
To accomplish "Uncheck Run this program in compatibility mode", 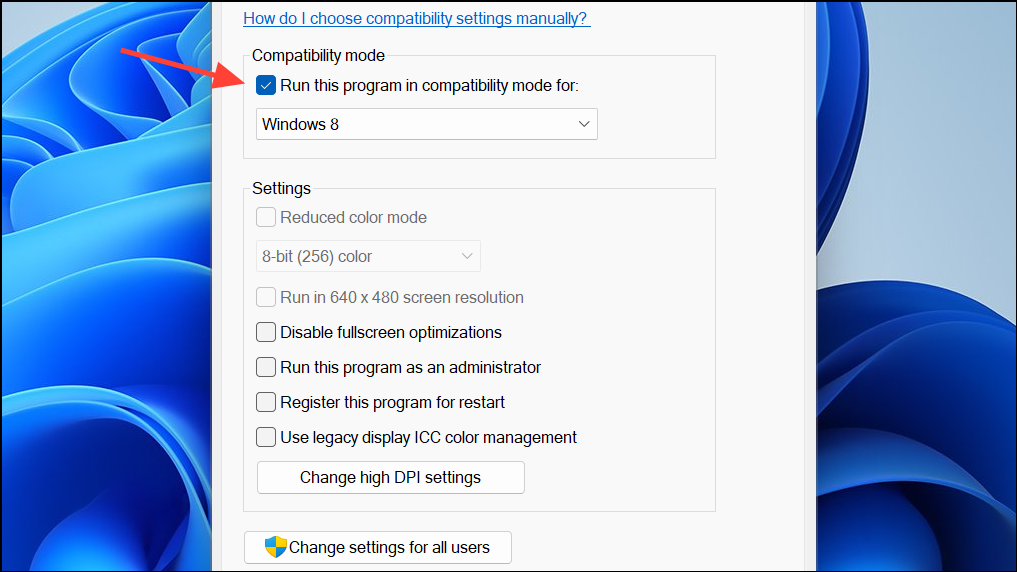I will click(266, 86).
